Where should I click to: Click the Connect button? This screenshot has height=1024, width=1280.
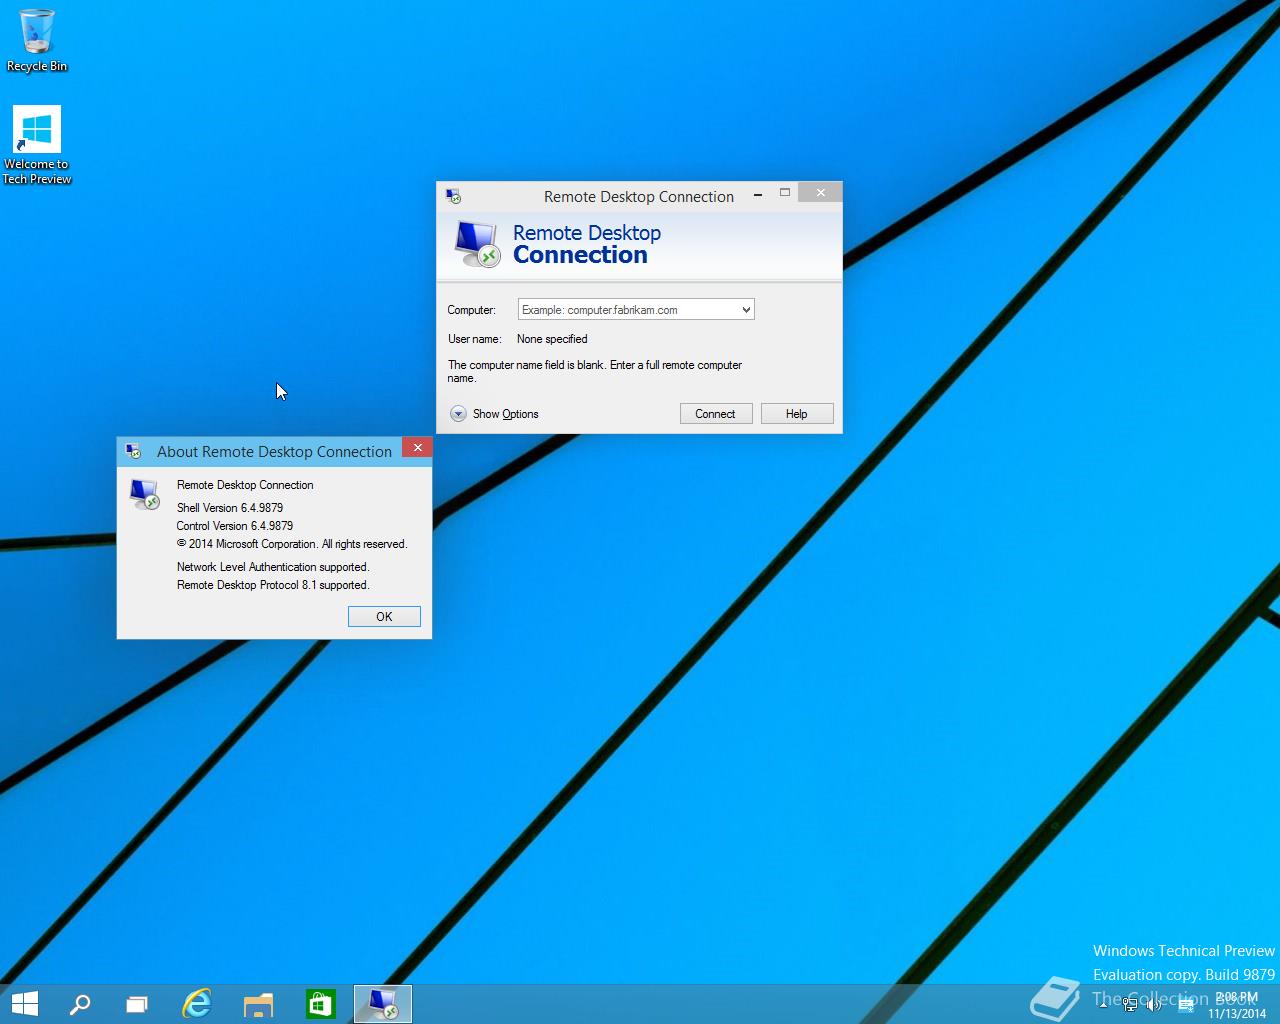point(716,414)
